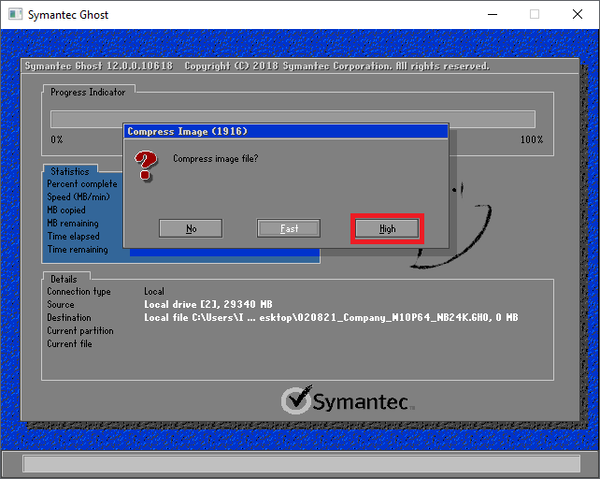
Task: Click the 0% progress label
Action: click(57, 140)
